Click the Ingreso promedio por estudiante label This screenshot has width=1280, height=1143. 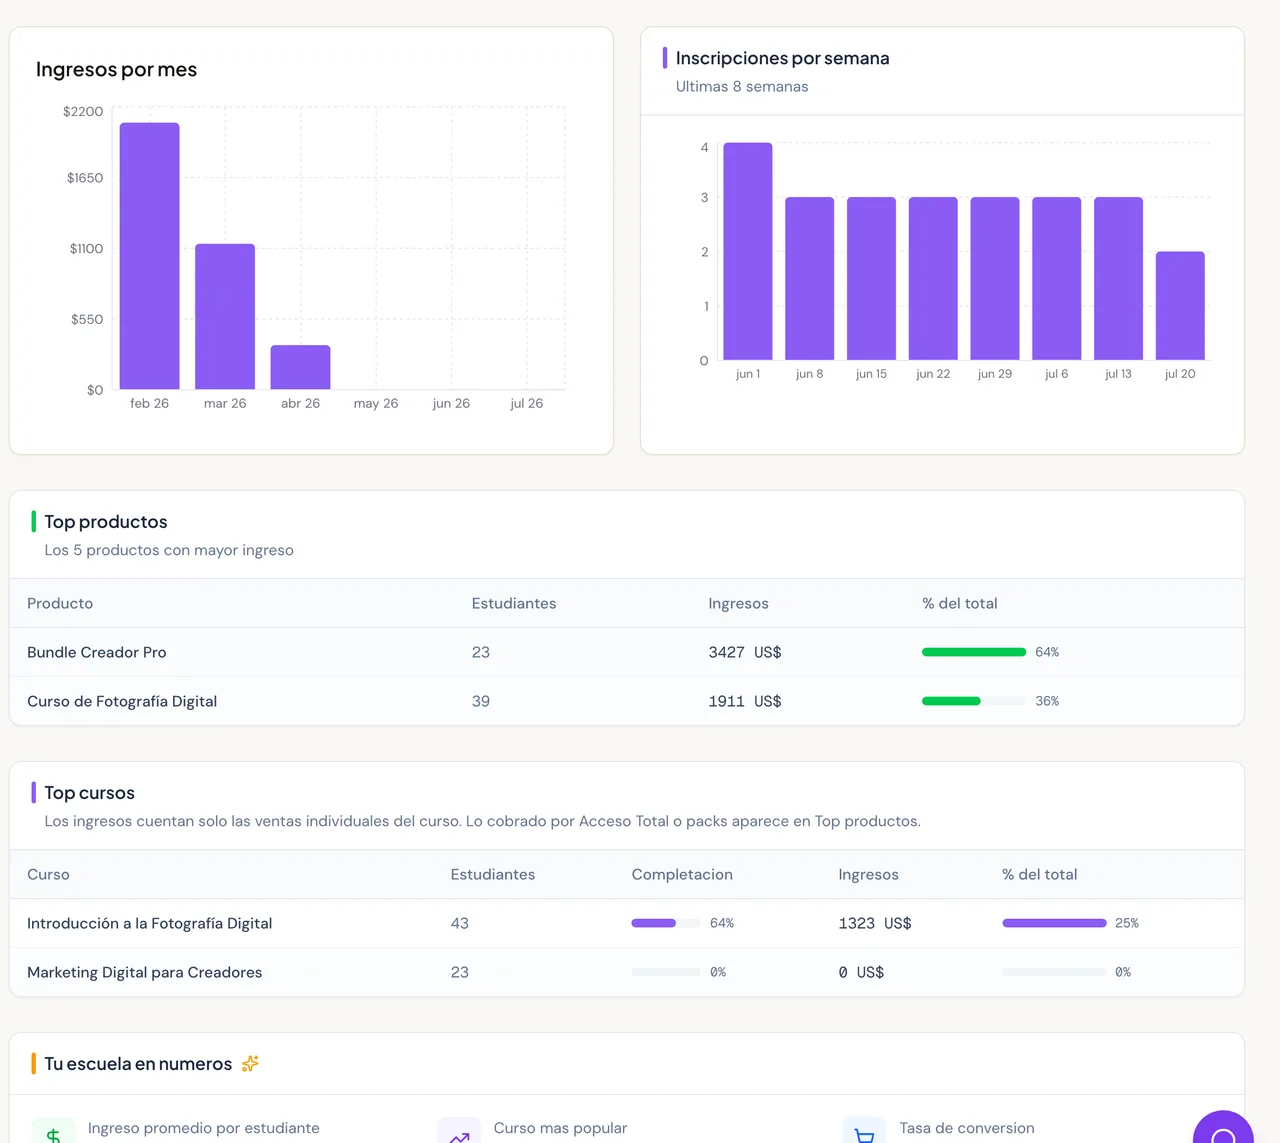point(204,1128)
